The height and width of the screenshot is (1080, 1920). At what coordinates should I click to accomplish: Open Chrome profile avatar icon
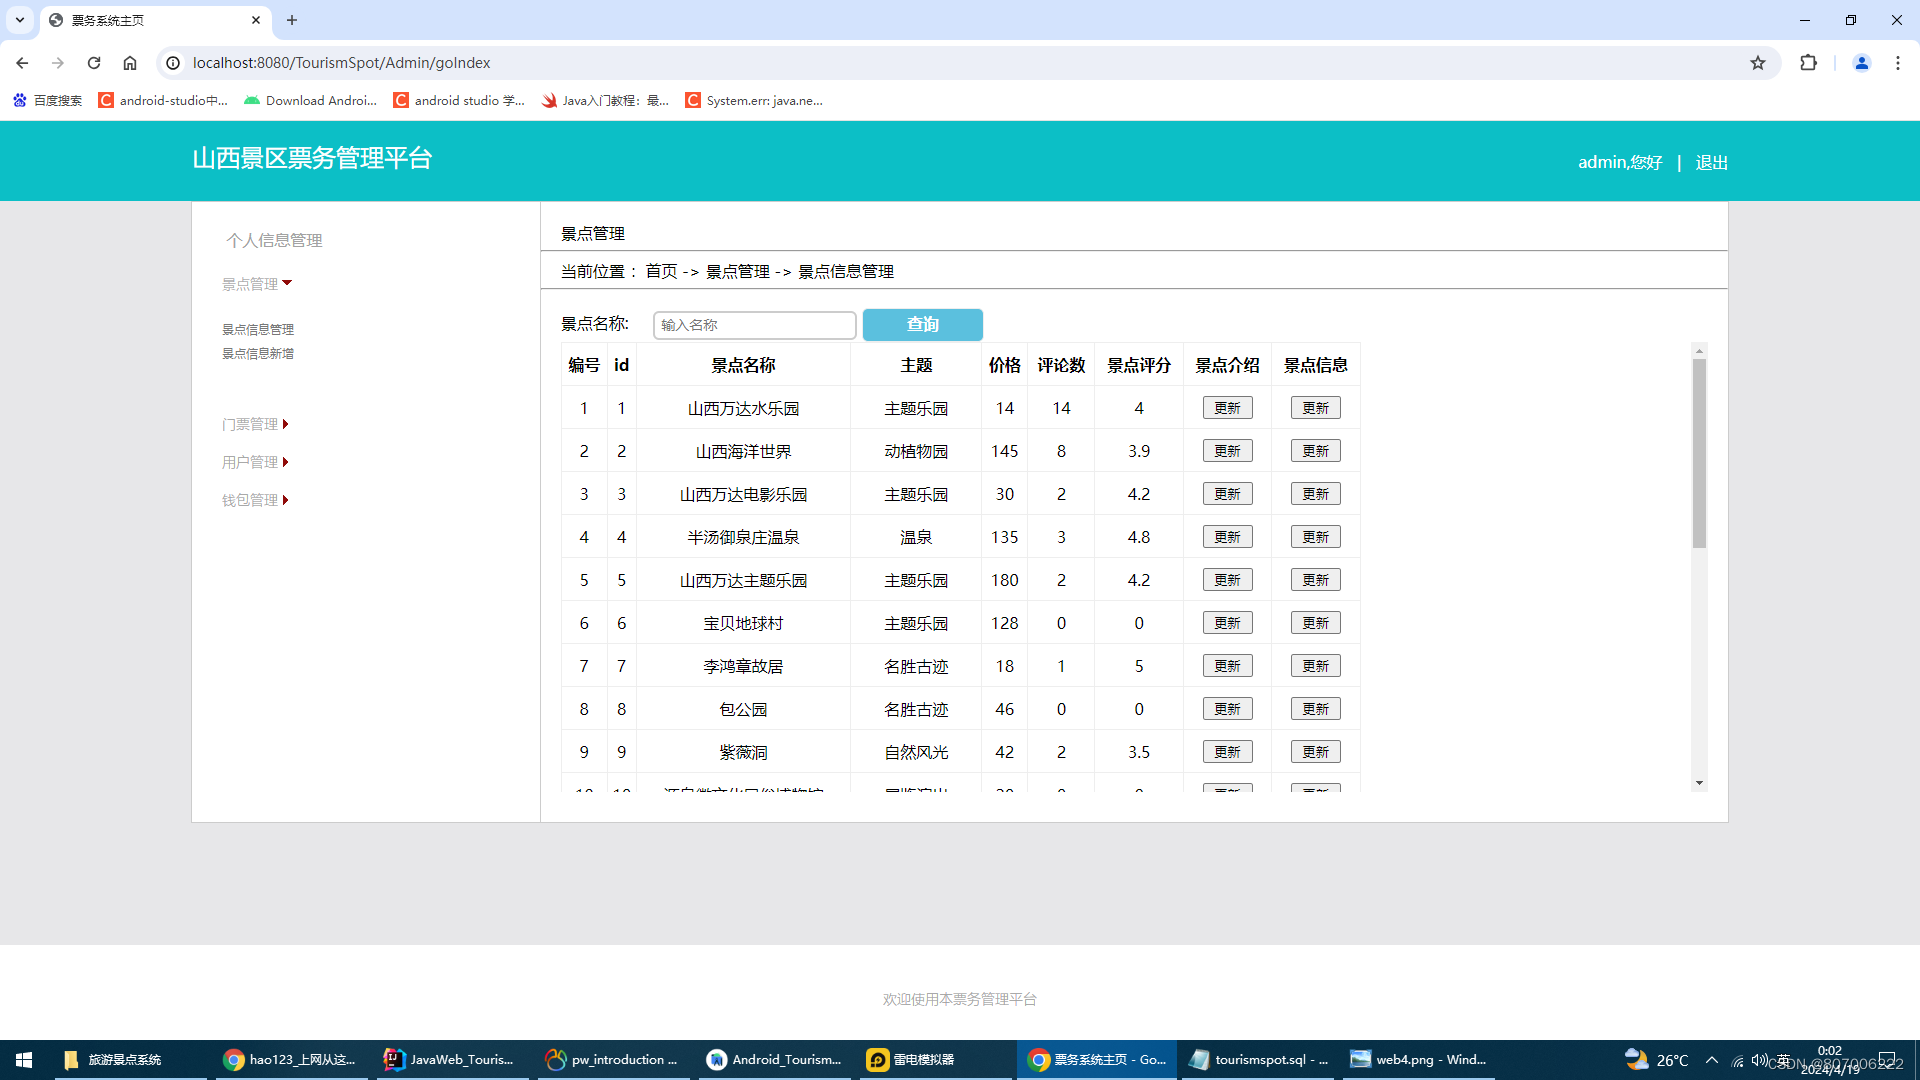point(1861,63)
